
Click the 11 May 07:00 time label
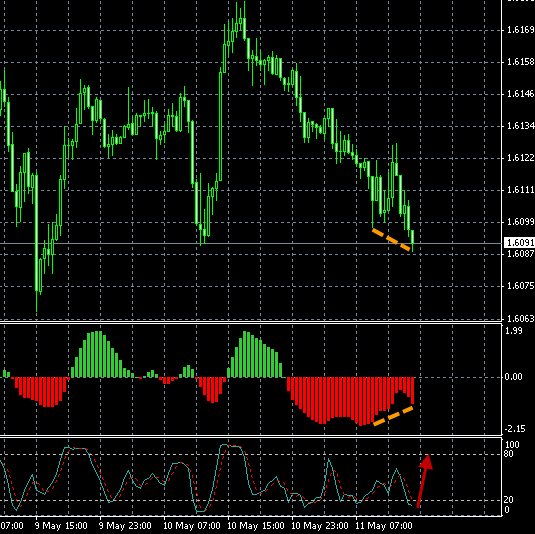point(384,526)
